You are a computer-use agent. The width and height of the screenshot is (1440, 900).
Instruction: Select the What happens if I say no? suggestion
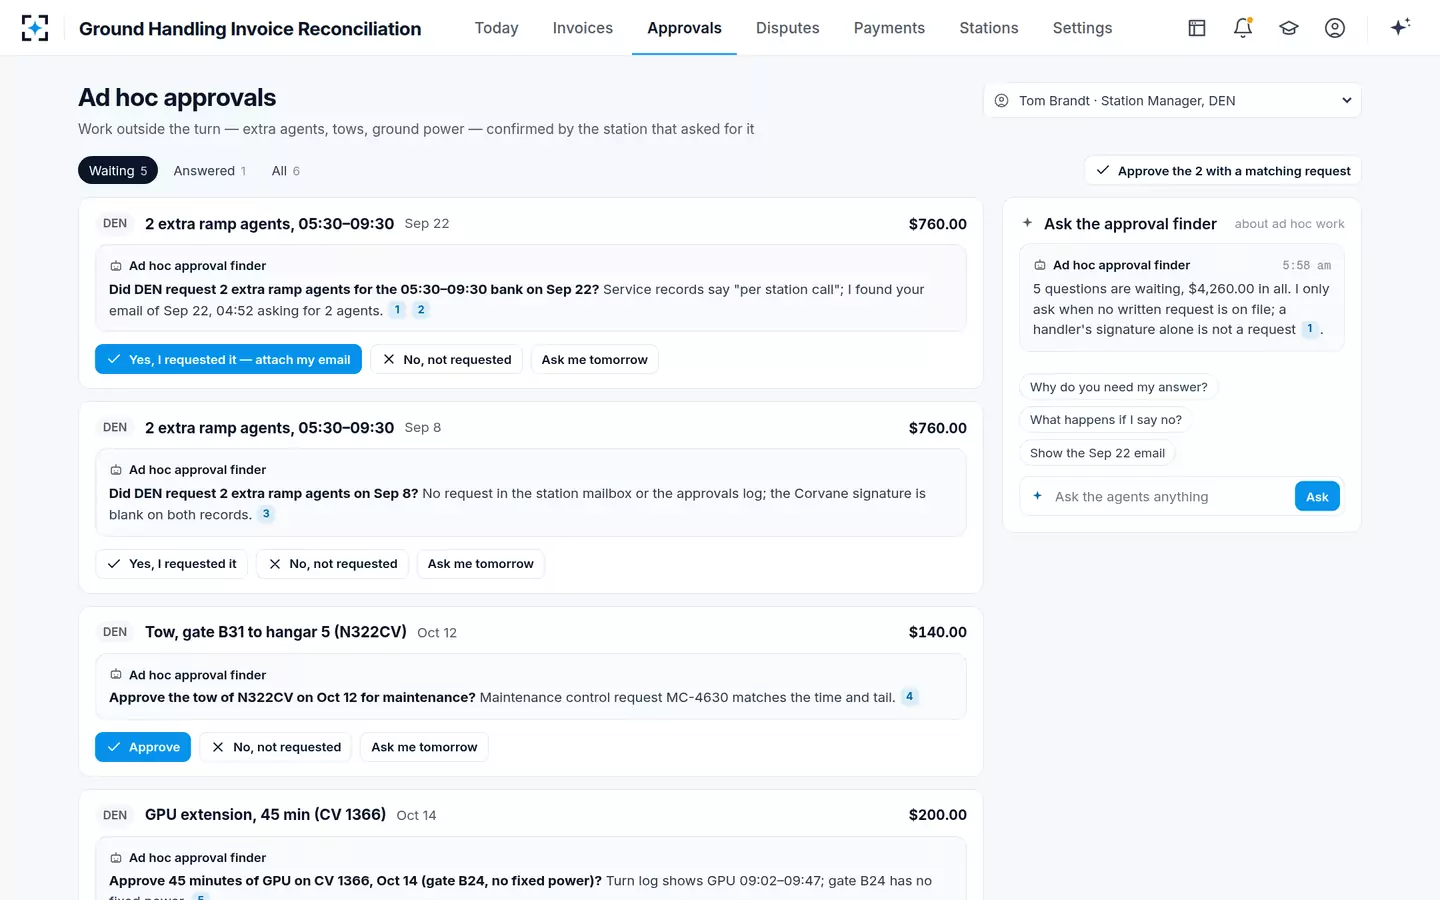tap(1106, 420)
